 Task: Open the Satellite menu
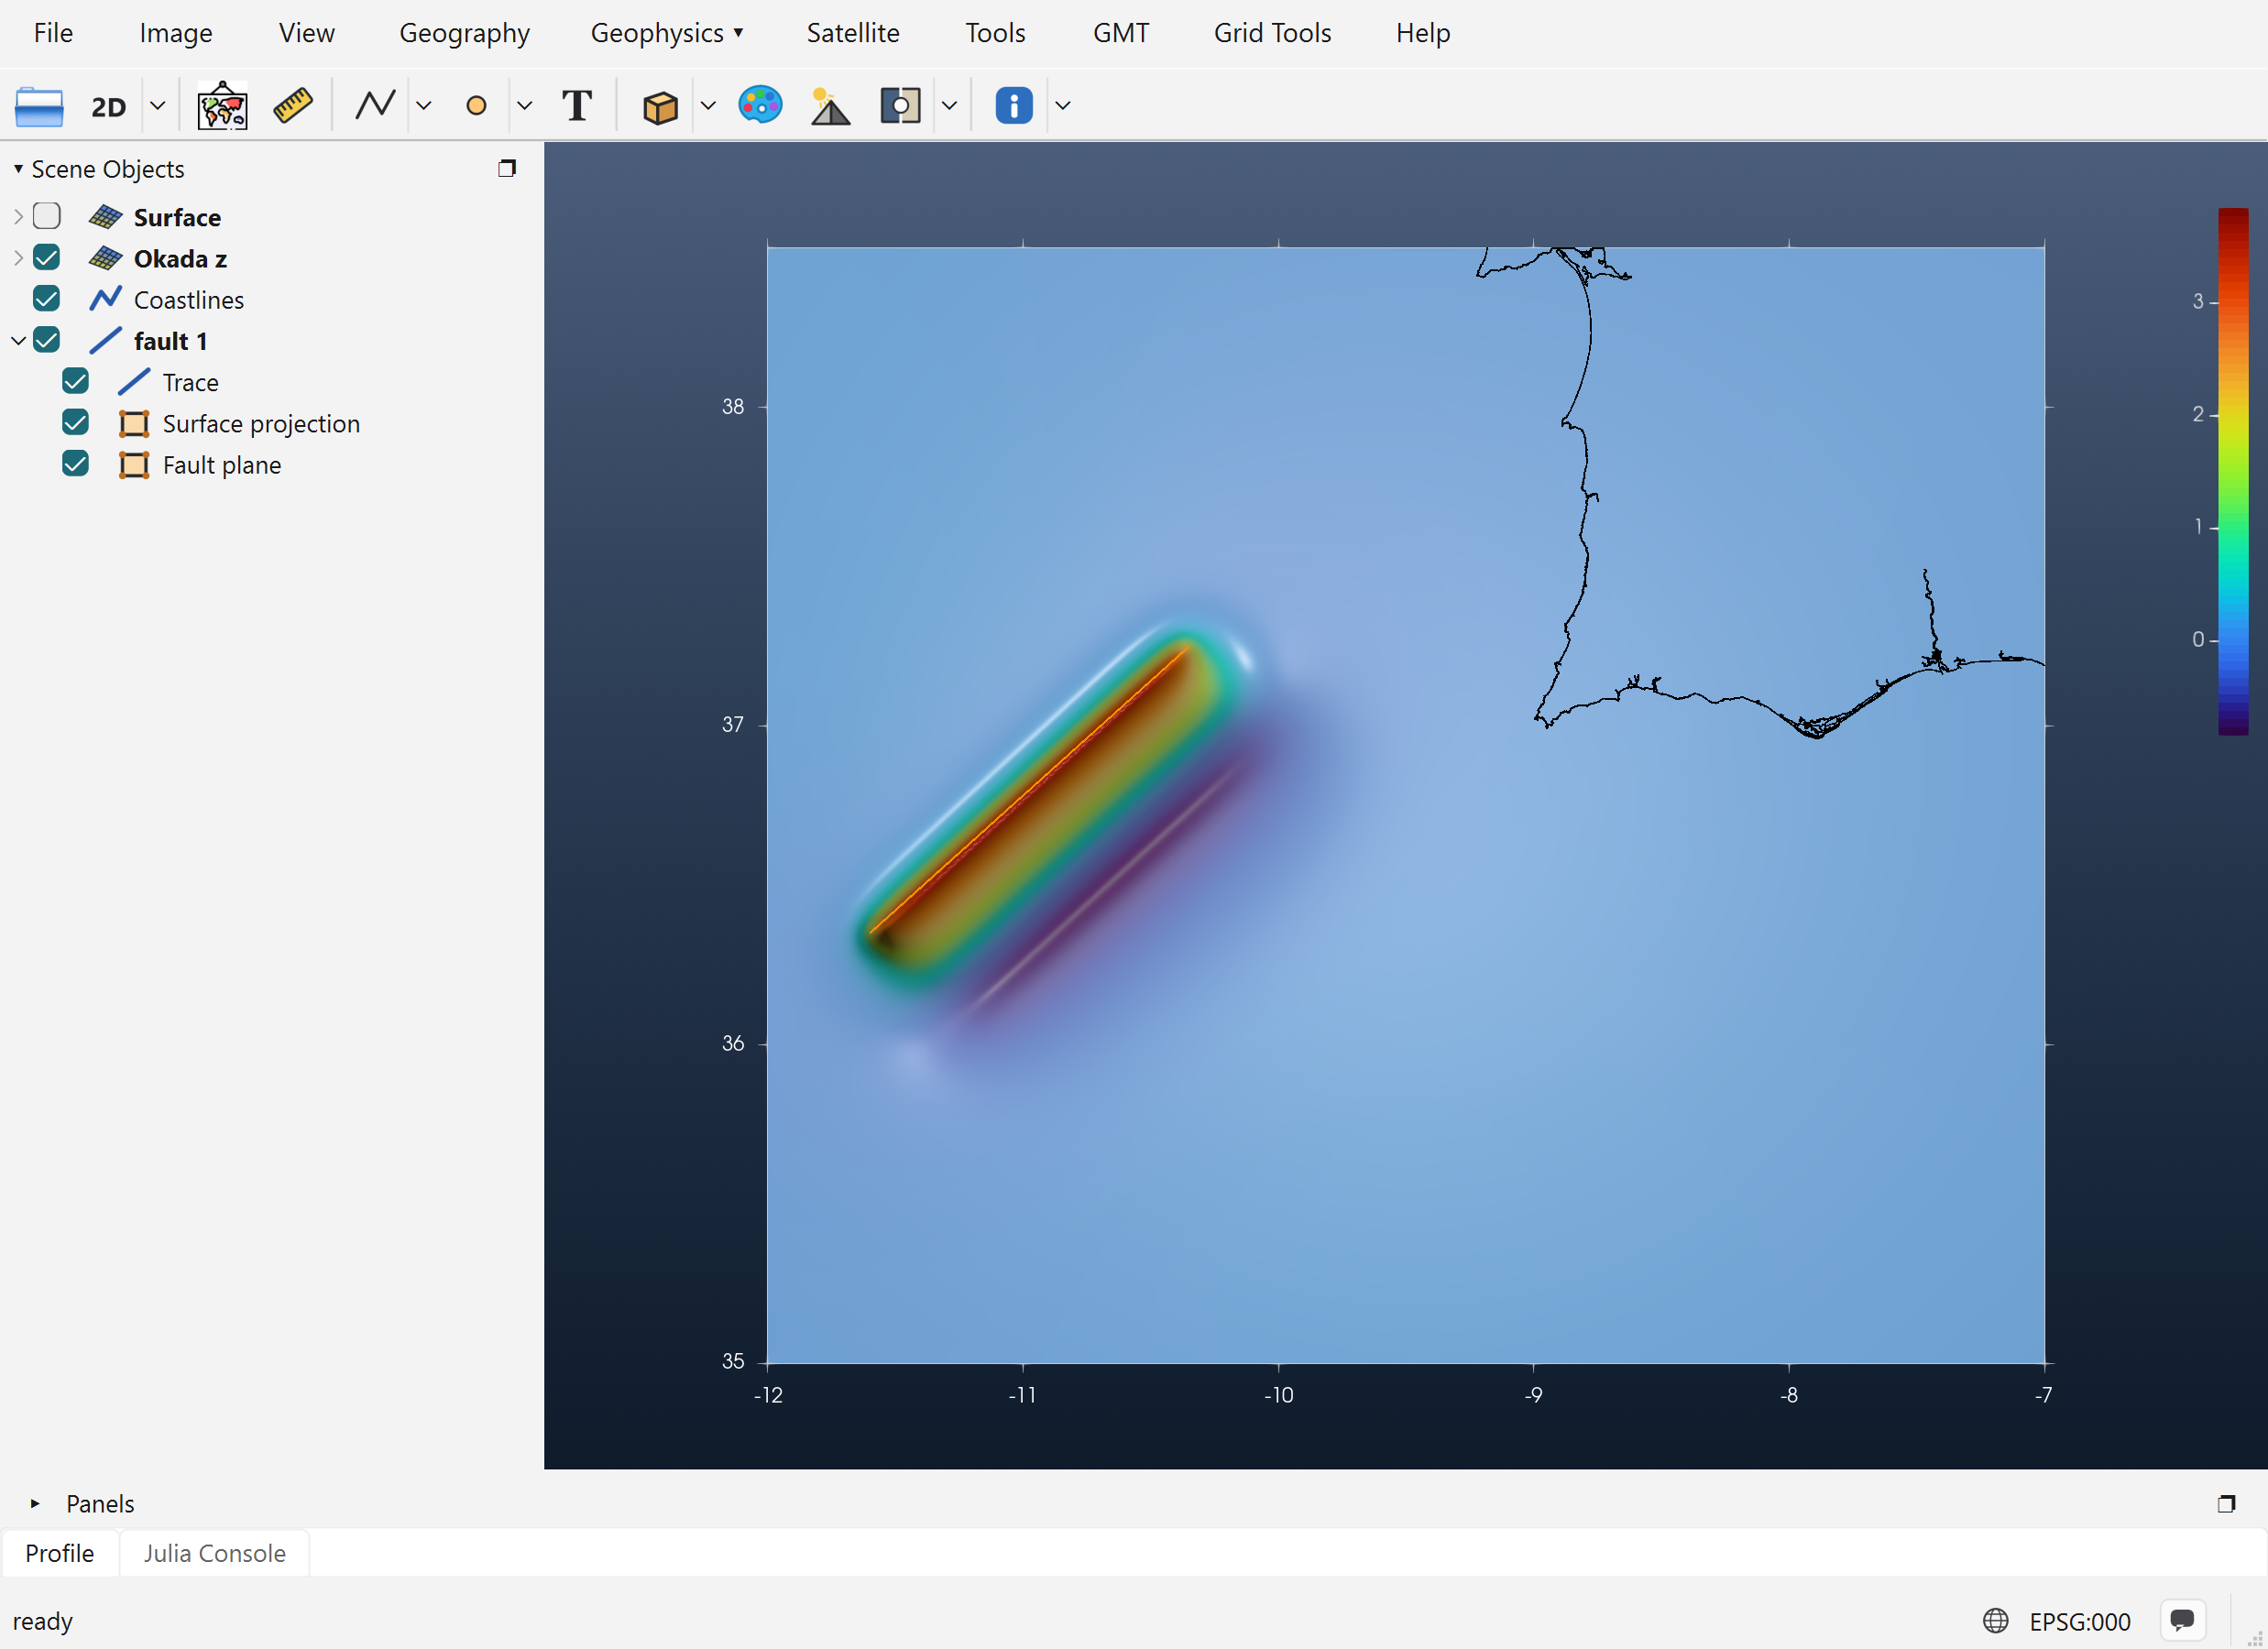(853, 33)
